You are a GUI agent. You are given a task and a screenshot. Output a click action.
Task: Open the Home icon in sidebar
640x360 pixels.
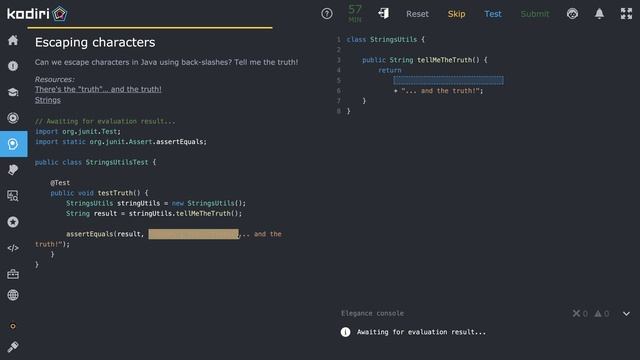pos(13,40)
